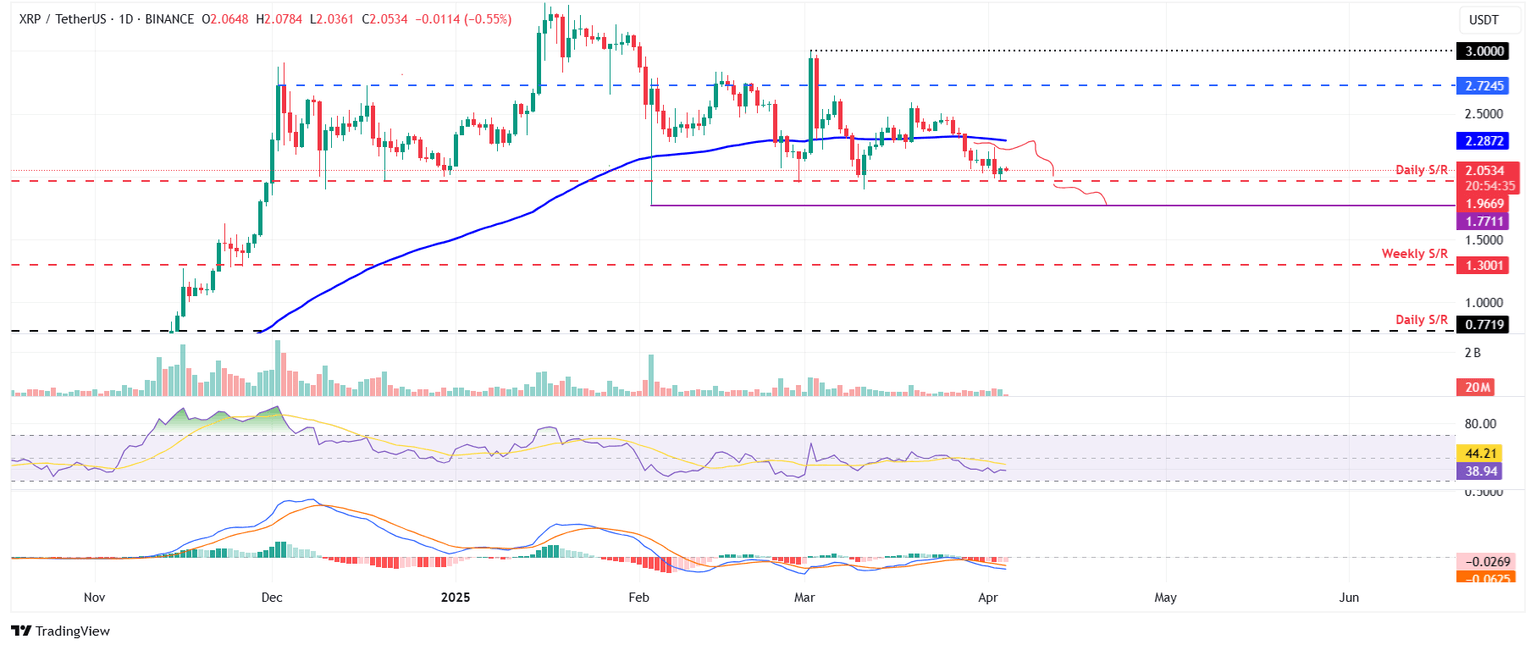Click the red 2.0534 current price label

coord(1483,171)
